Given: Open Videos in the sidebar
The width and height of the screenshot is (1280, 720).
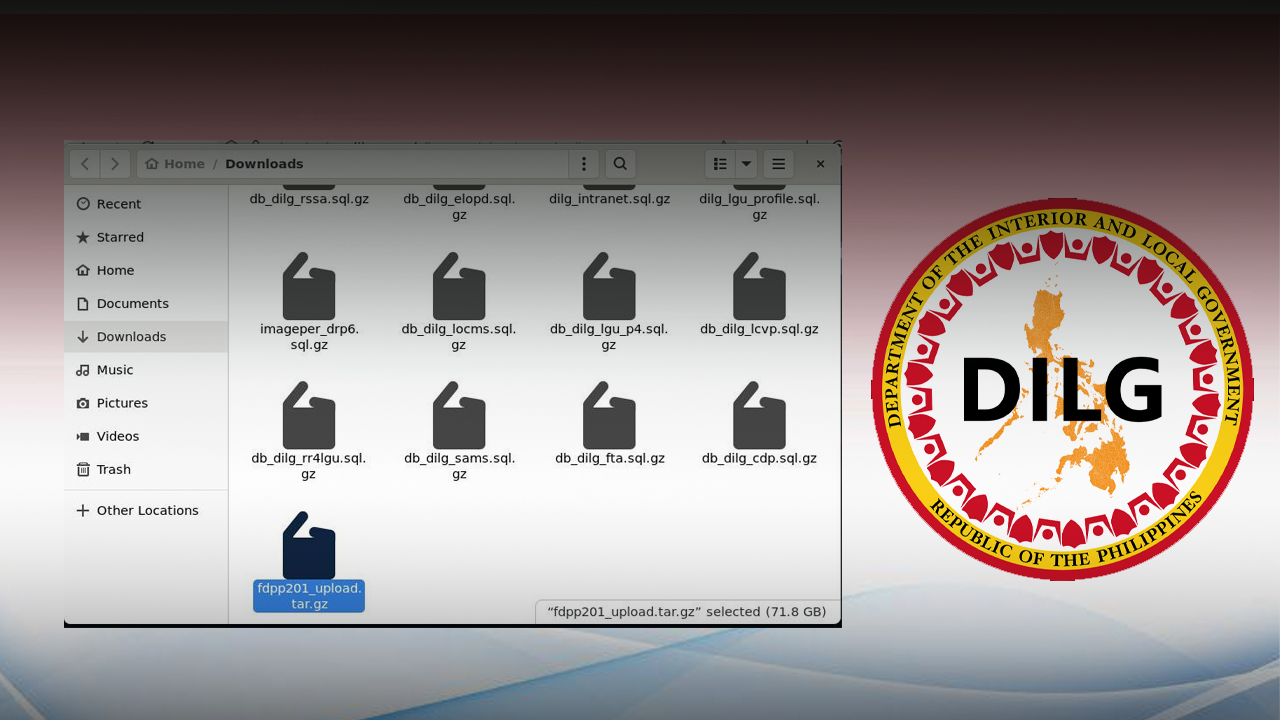Looking at the screenshot, I should (x=146, y=436).
